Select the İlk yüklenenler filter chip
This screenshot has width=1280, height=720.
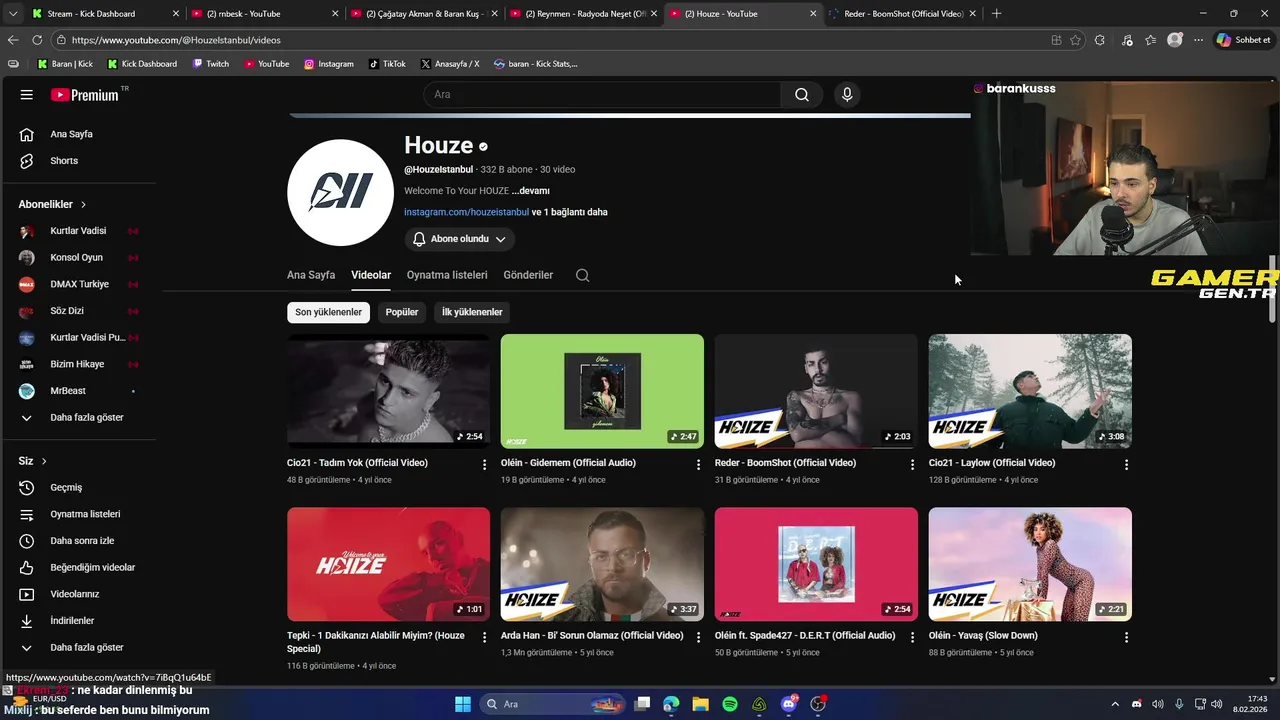pos(472,312)
